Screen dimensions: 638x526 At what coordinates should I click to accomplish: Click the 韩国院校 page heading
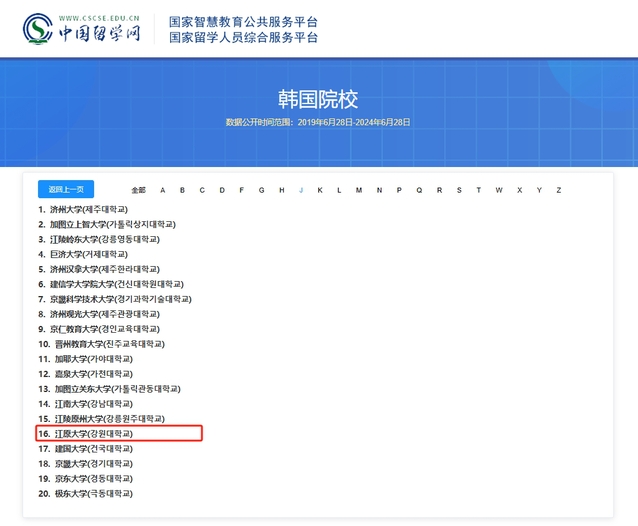[318, 99]
